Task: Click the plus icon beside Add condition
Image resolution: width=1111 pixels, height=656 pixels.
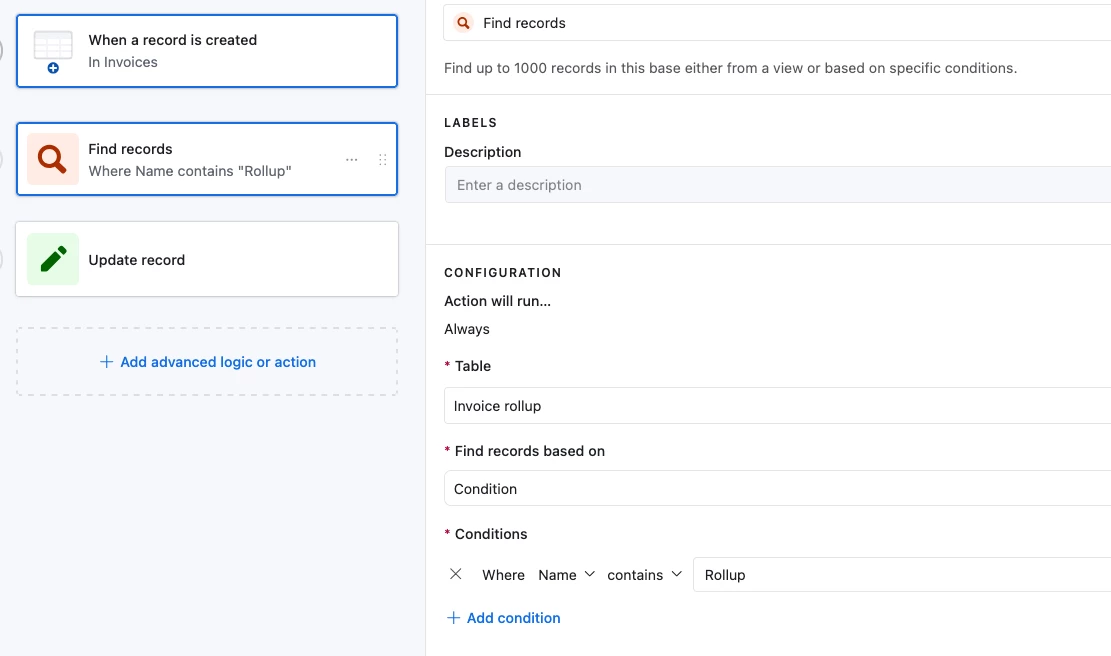Action: (x=453, y=618)
